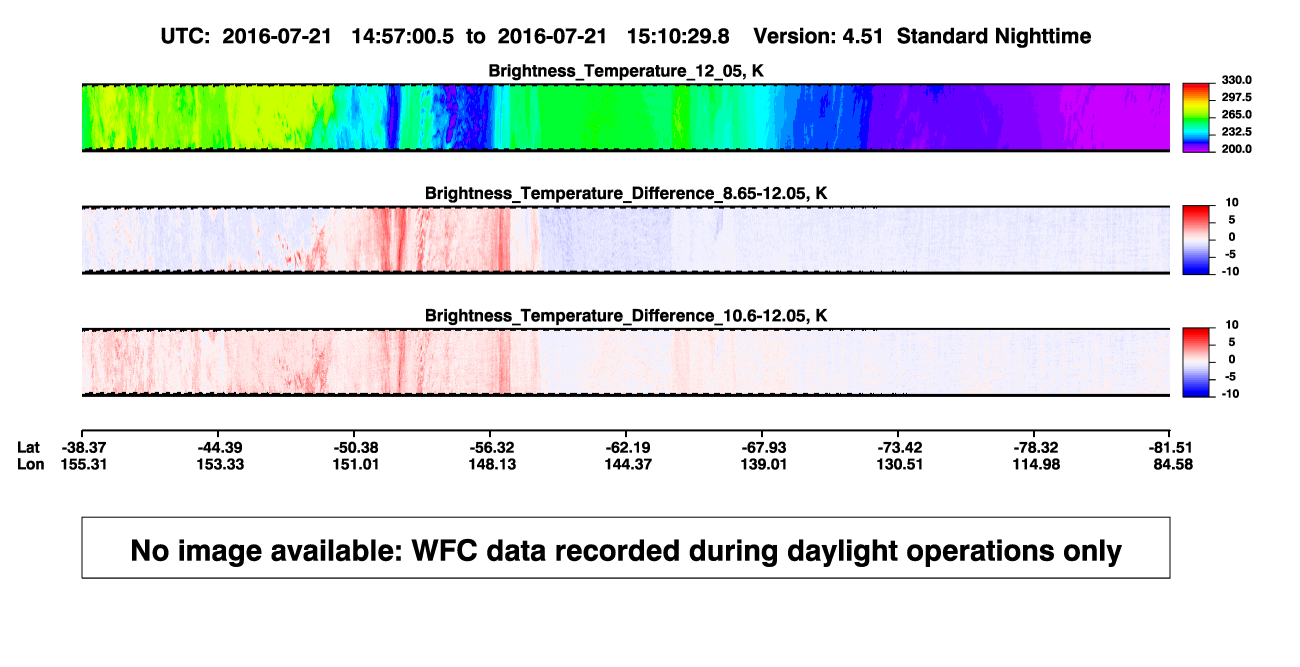Click the Lat axis label
The width and height of the screenshot is (1300, 667).
click(x=29, y=447)
